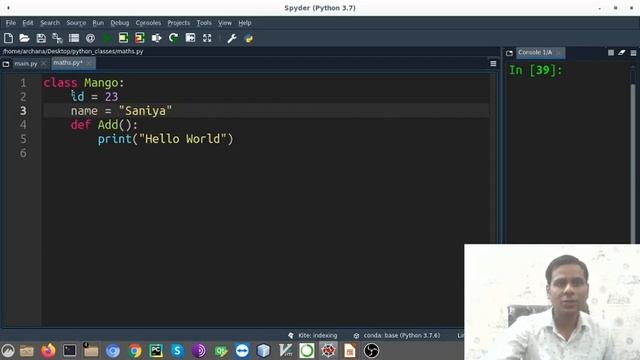Viewport: 640px width, 360px height.
Task: Clear console with the eraser icon
Action: [x=622, y=53]
